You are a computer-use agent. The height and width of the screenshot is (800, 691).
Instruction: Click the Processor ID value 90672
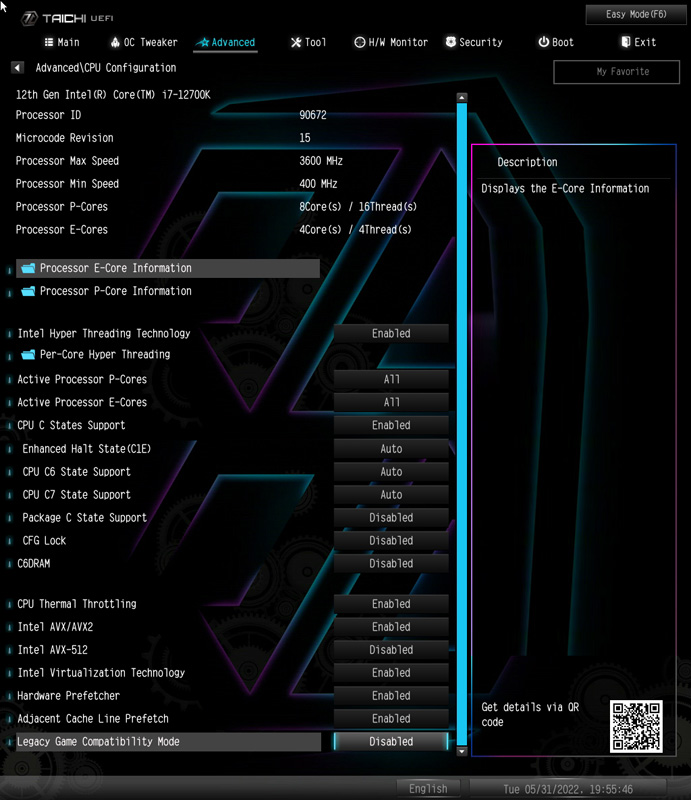(312, 115)
